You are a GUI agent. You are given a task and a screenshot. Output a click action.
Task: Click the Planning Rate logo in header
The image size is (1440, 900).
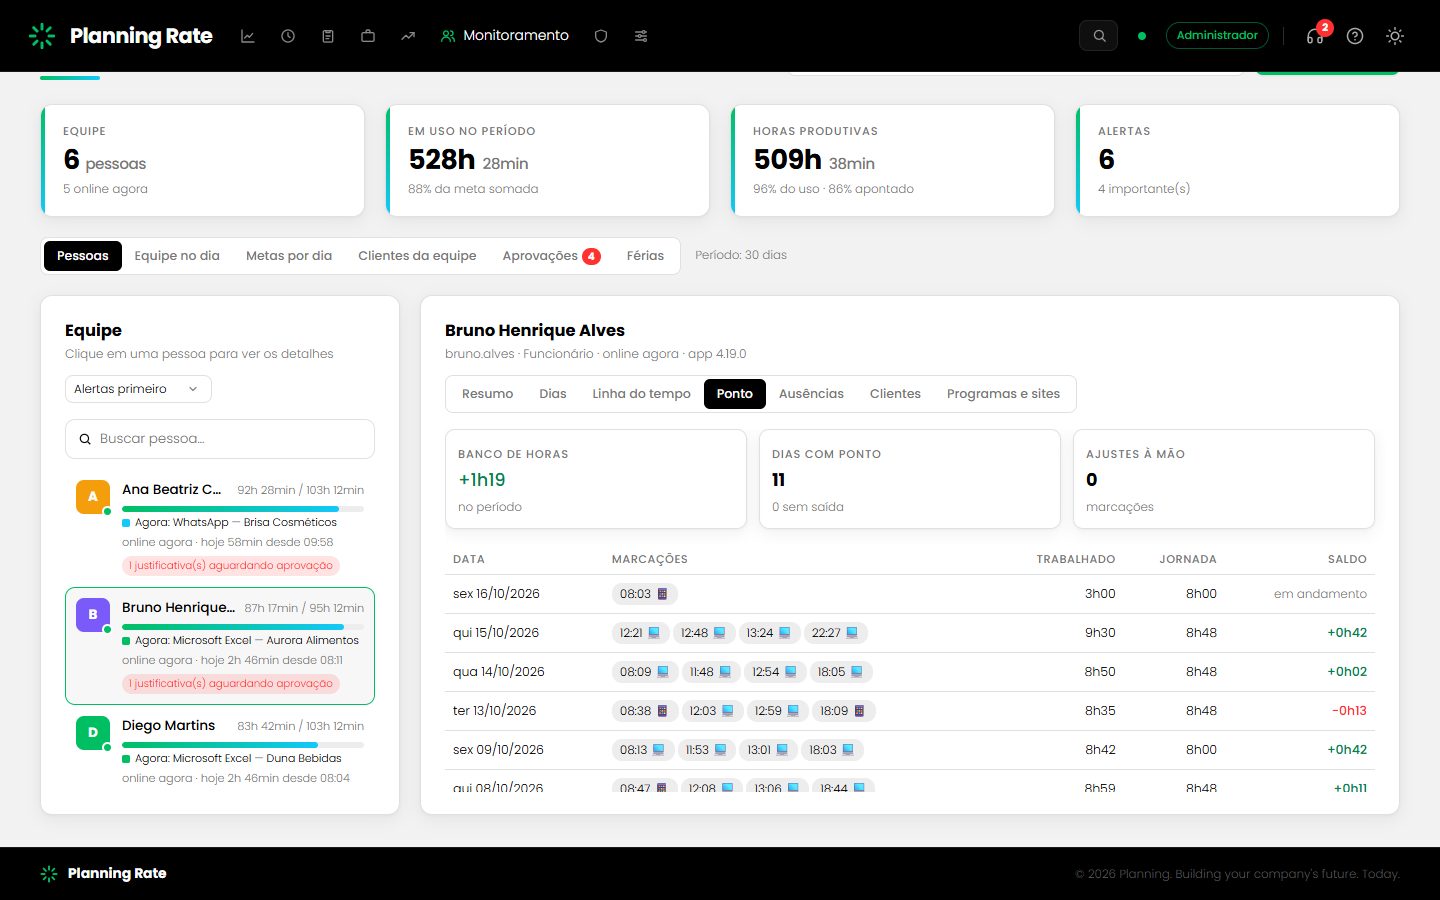121,36
